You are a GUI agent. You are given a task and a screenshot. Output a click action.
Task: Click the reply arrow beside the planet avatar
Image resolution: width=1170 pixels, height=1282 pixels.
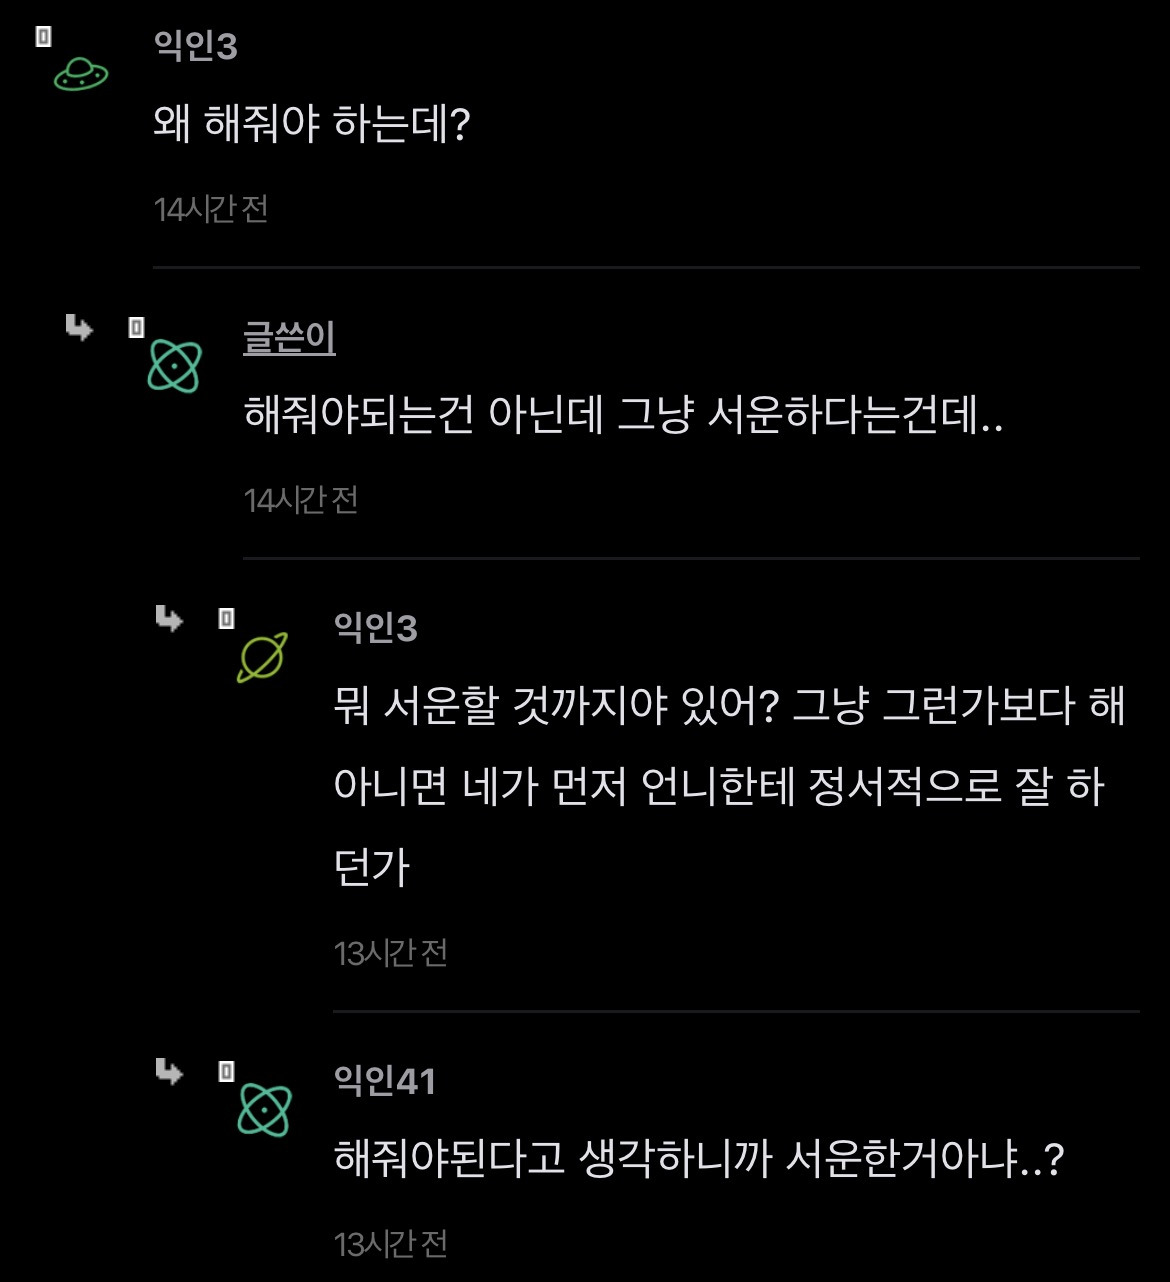click(169, 619)
